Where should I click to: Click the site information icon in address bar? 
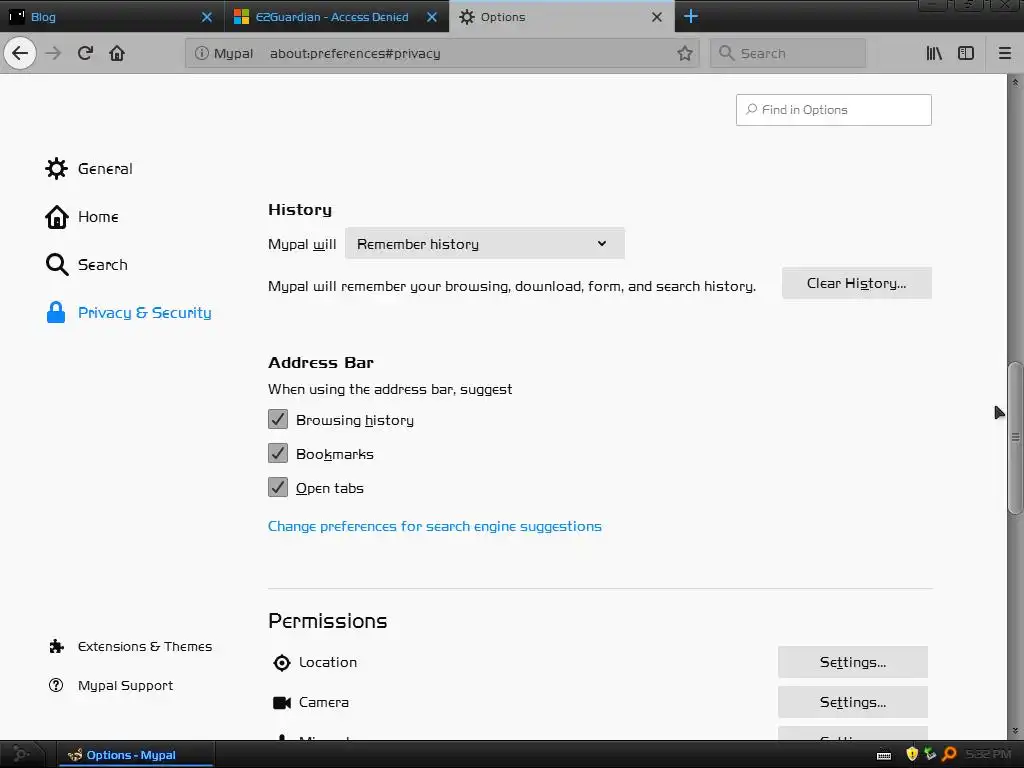(x=202, y=54)
